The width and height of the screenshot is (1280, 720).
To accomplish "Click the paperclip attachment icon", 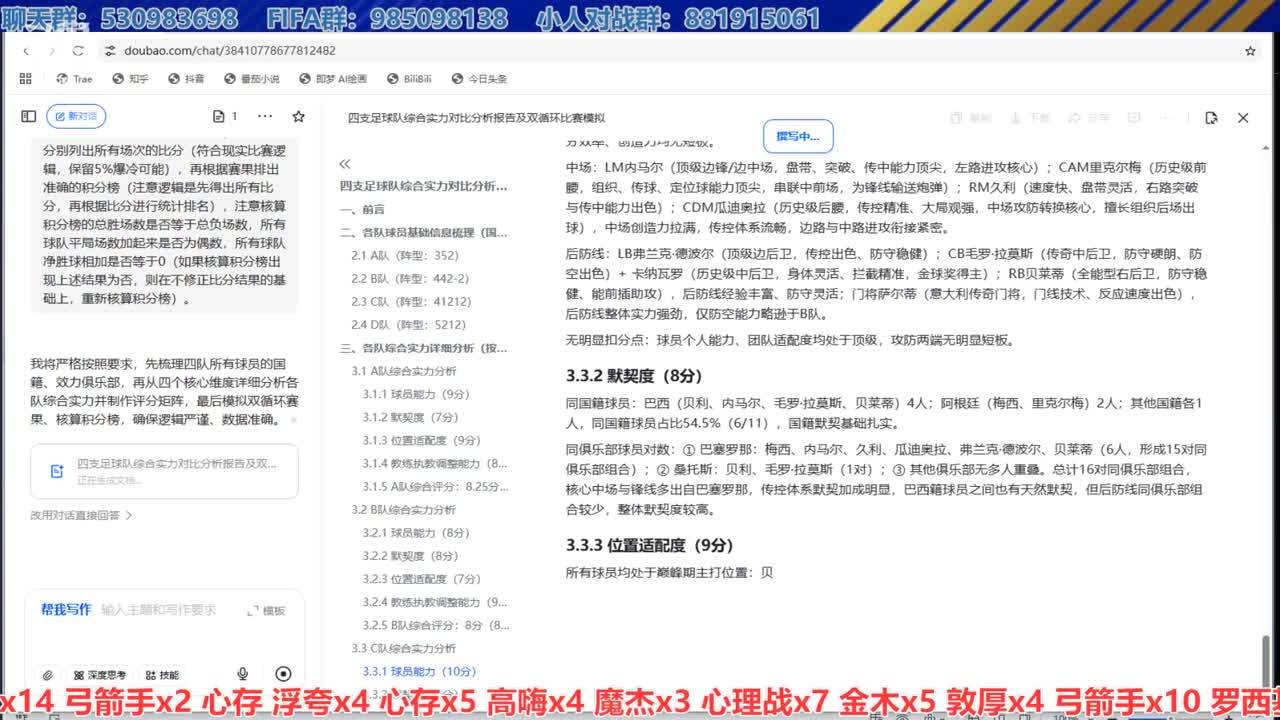I will (x=47, y=675).
